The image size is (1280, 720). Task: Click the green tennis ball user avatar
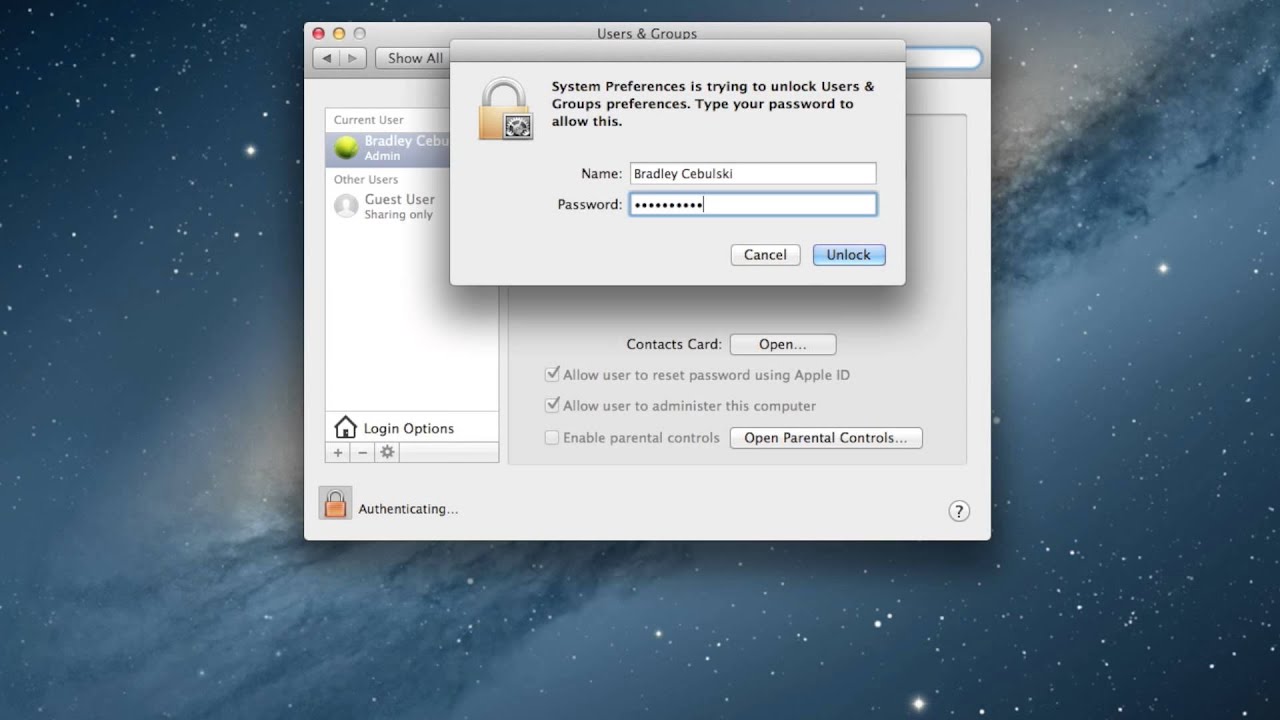pos(346,148)
